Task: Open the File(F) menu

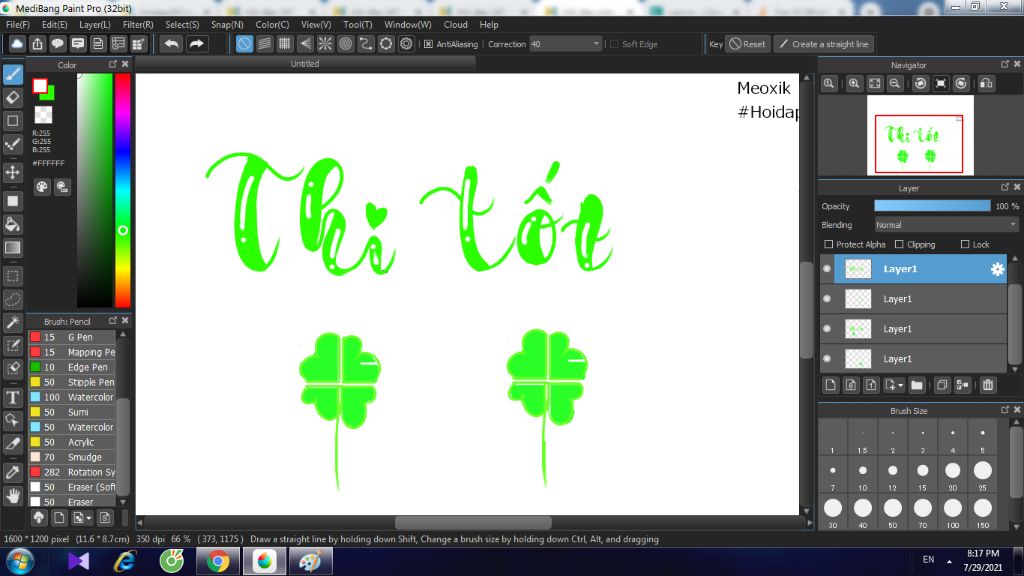Action: point(18,25)
